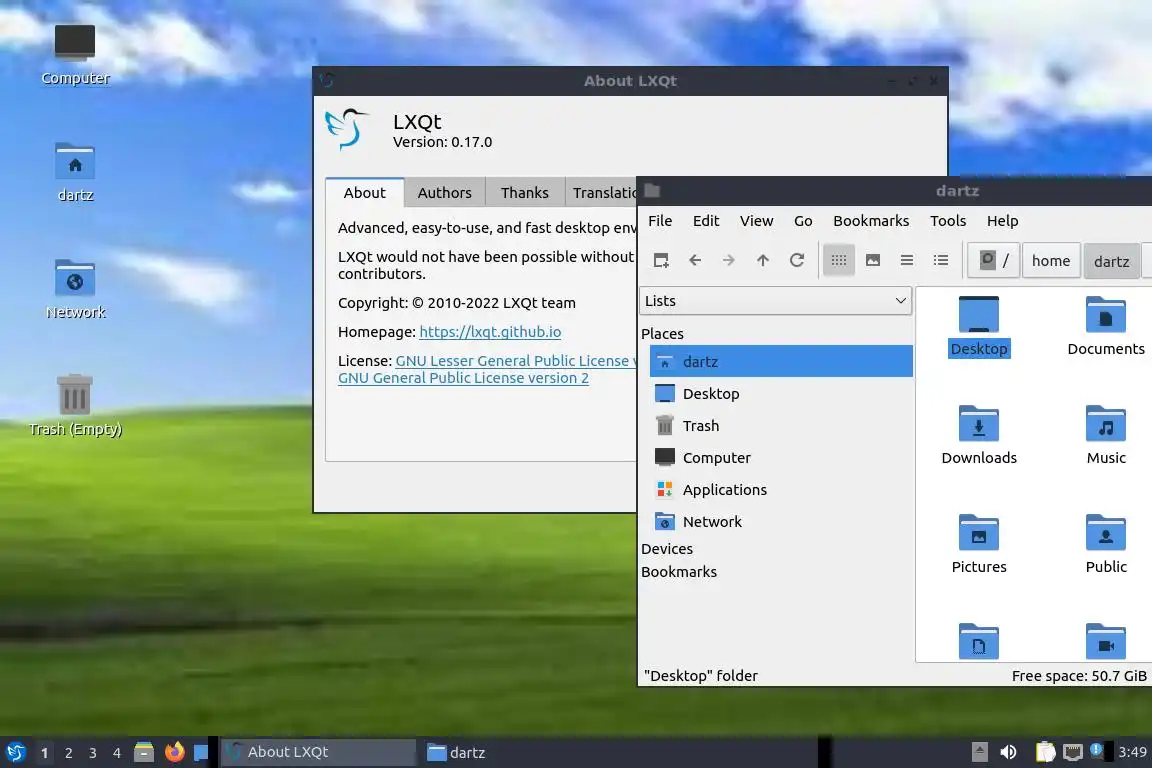Activate the About LXQt taskbar button
The height and width of the screenshot is (768, 1152).
pyautogui.click(x=319, y=752)
